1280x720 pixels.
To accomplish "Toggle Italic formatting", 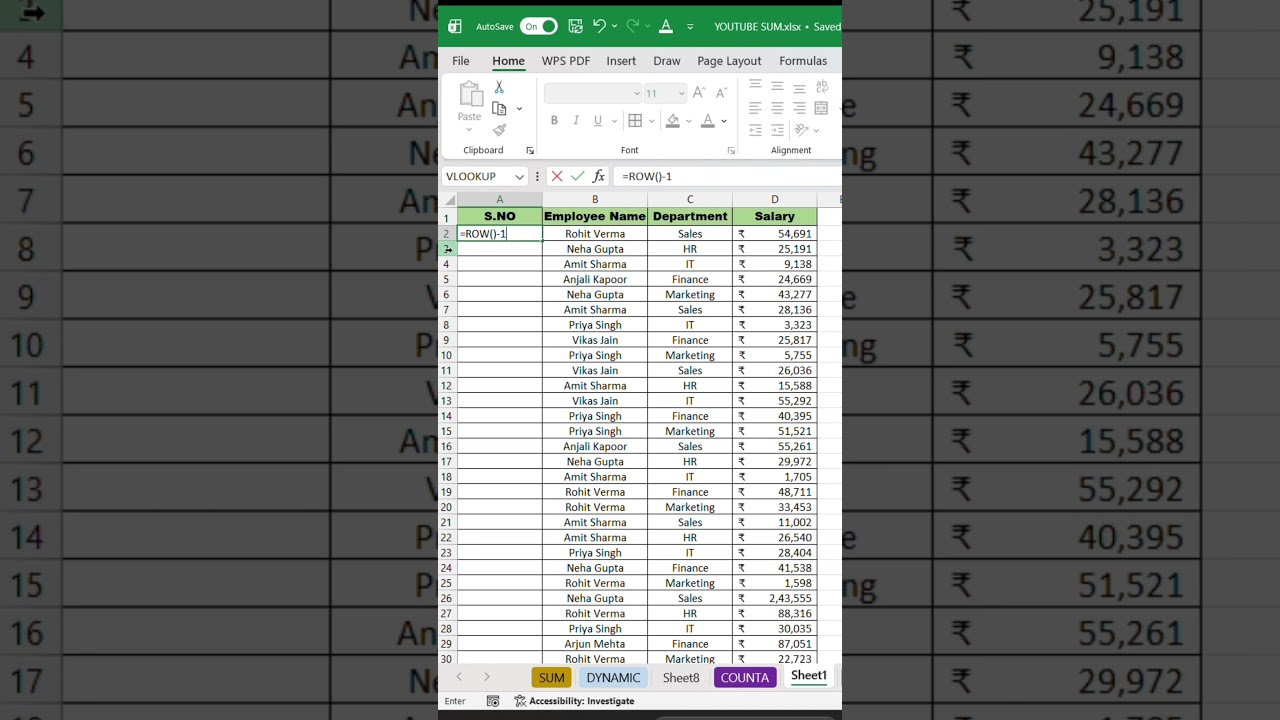I will coord(576,121).
